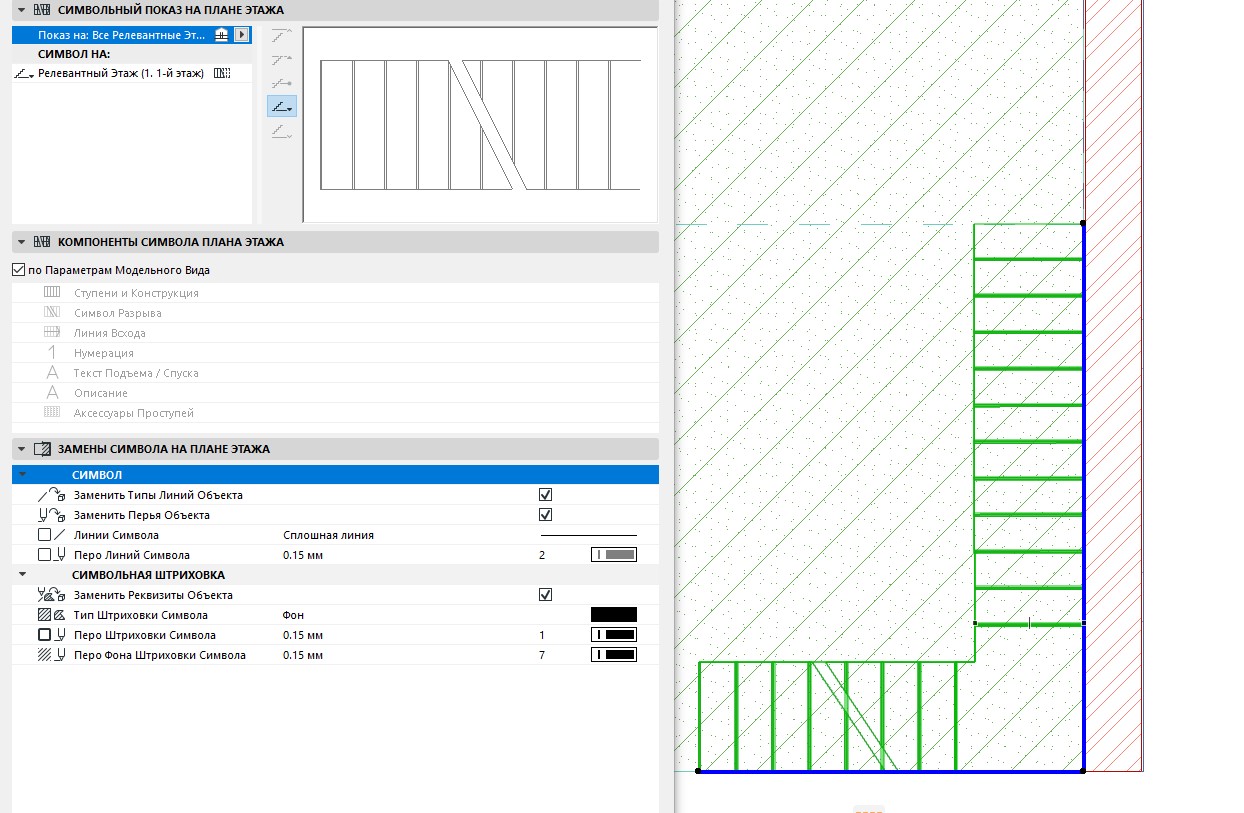Click the Аксессуары Проступей row text
This screenshot has width=1244, height=813.
134,413
